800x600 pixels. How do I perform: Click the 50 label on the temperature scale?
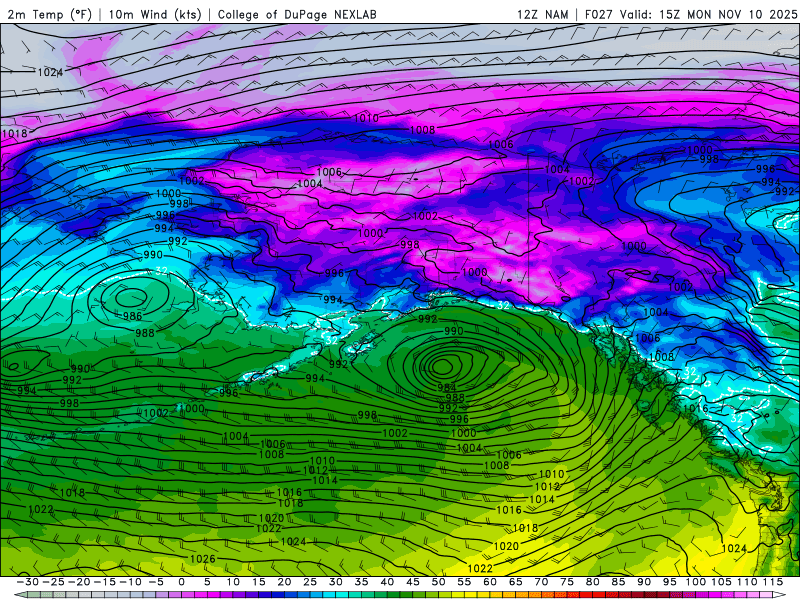point(438,582)
